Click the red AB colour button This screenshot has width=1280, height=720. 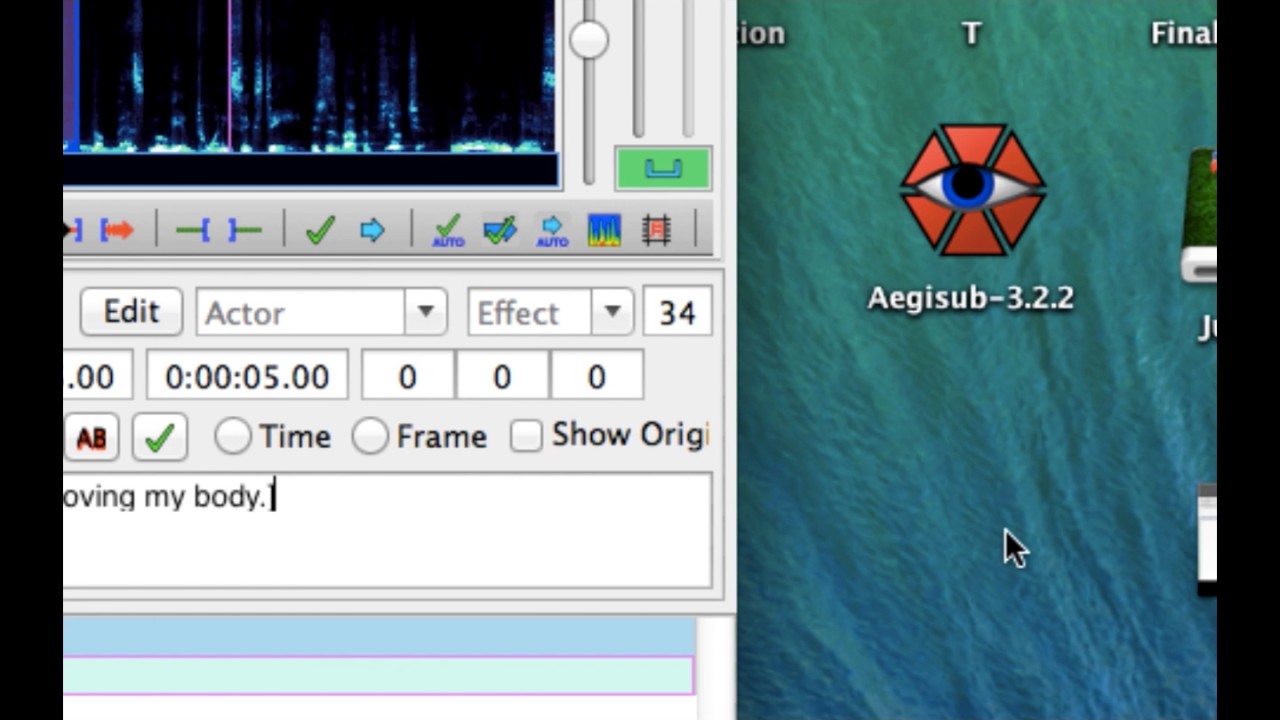91,437
